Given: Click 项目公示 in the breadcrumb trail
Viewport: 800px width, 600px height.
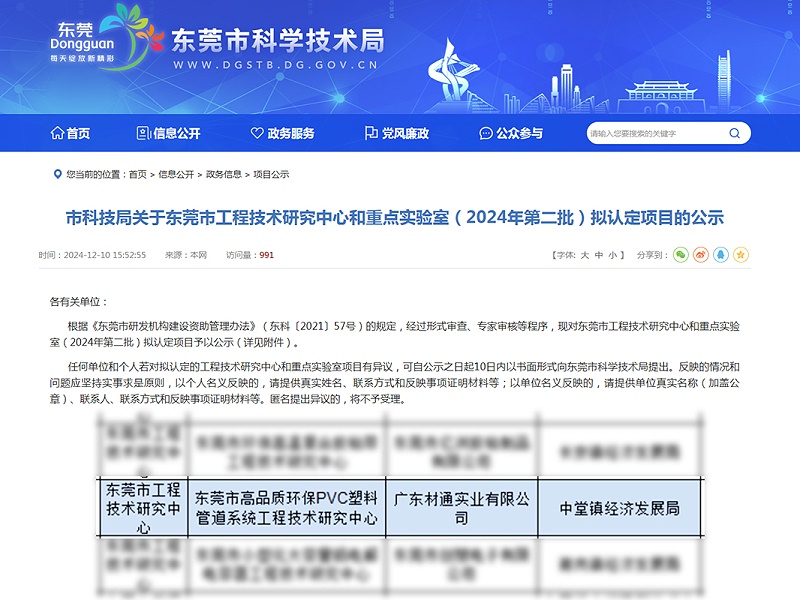Looking at the screenshot, I should tap(271, 174).
